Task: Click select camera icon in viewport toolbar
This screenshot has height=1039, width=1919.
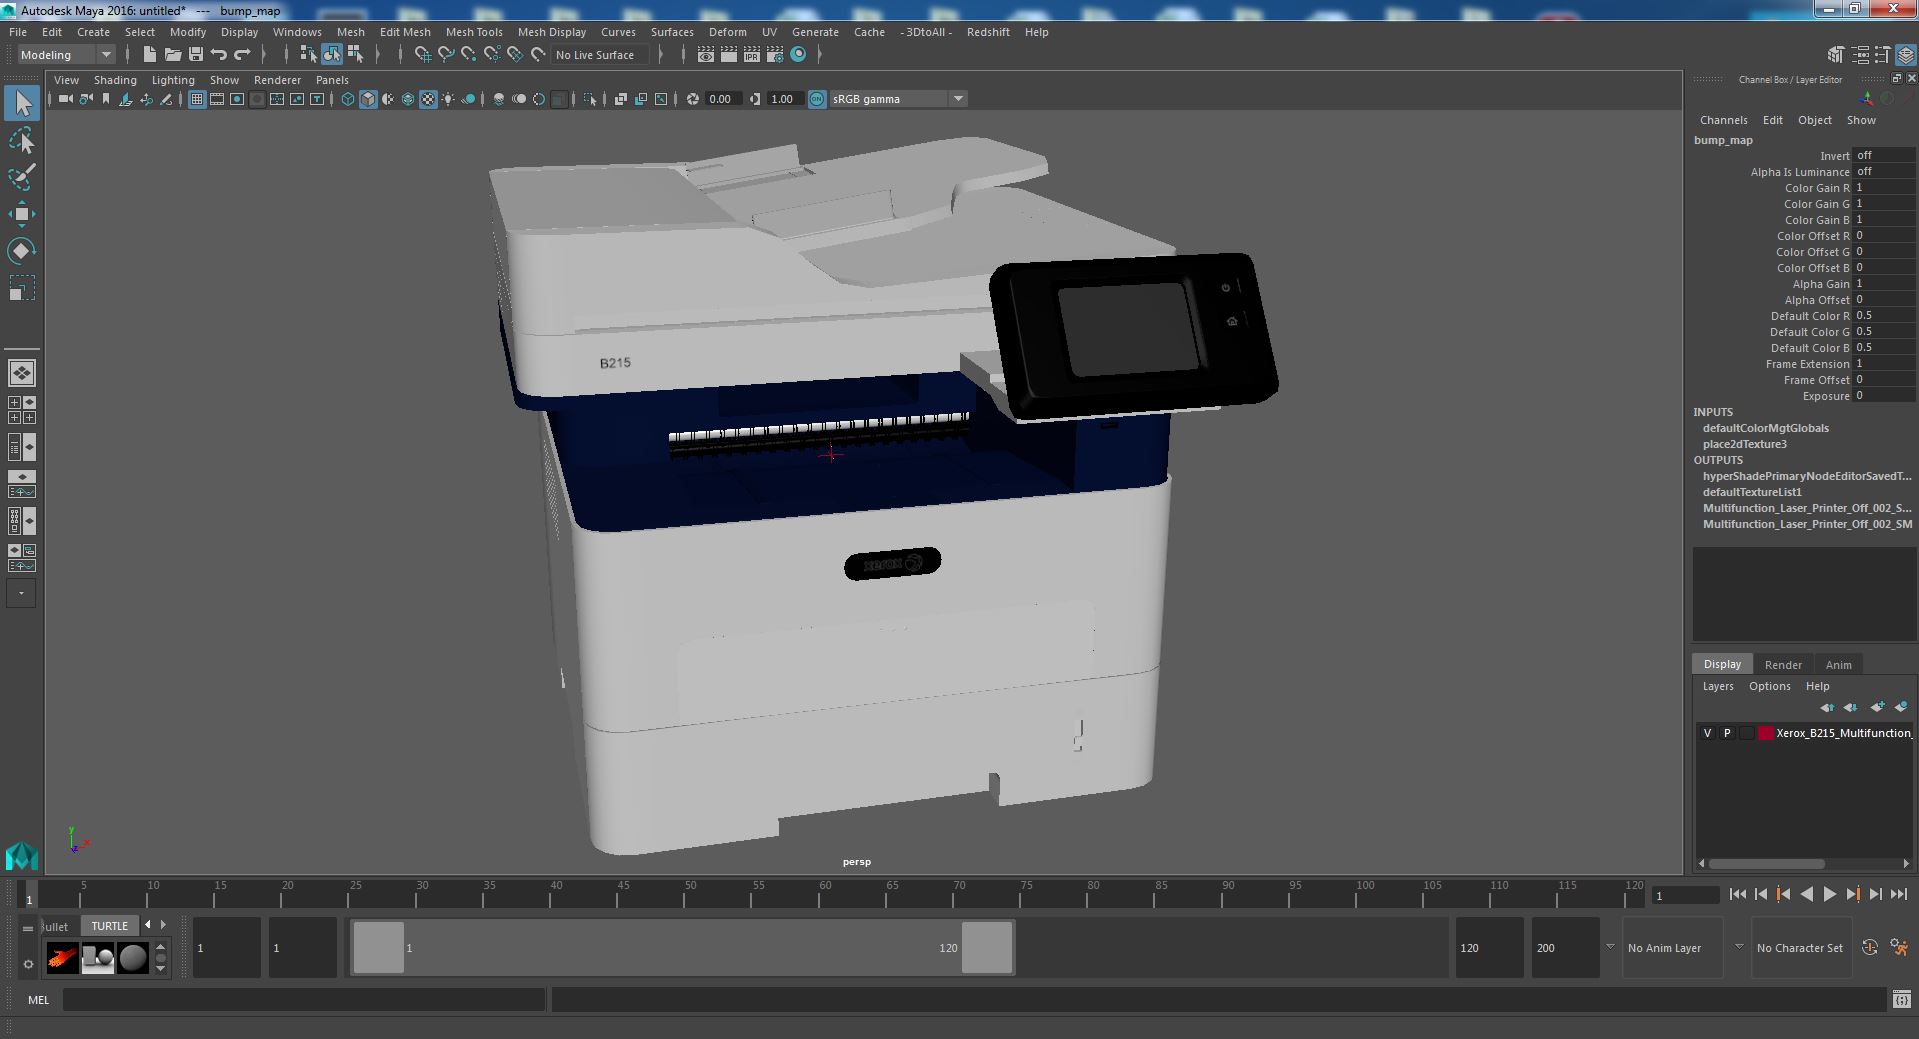Action: pos(65,99)
